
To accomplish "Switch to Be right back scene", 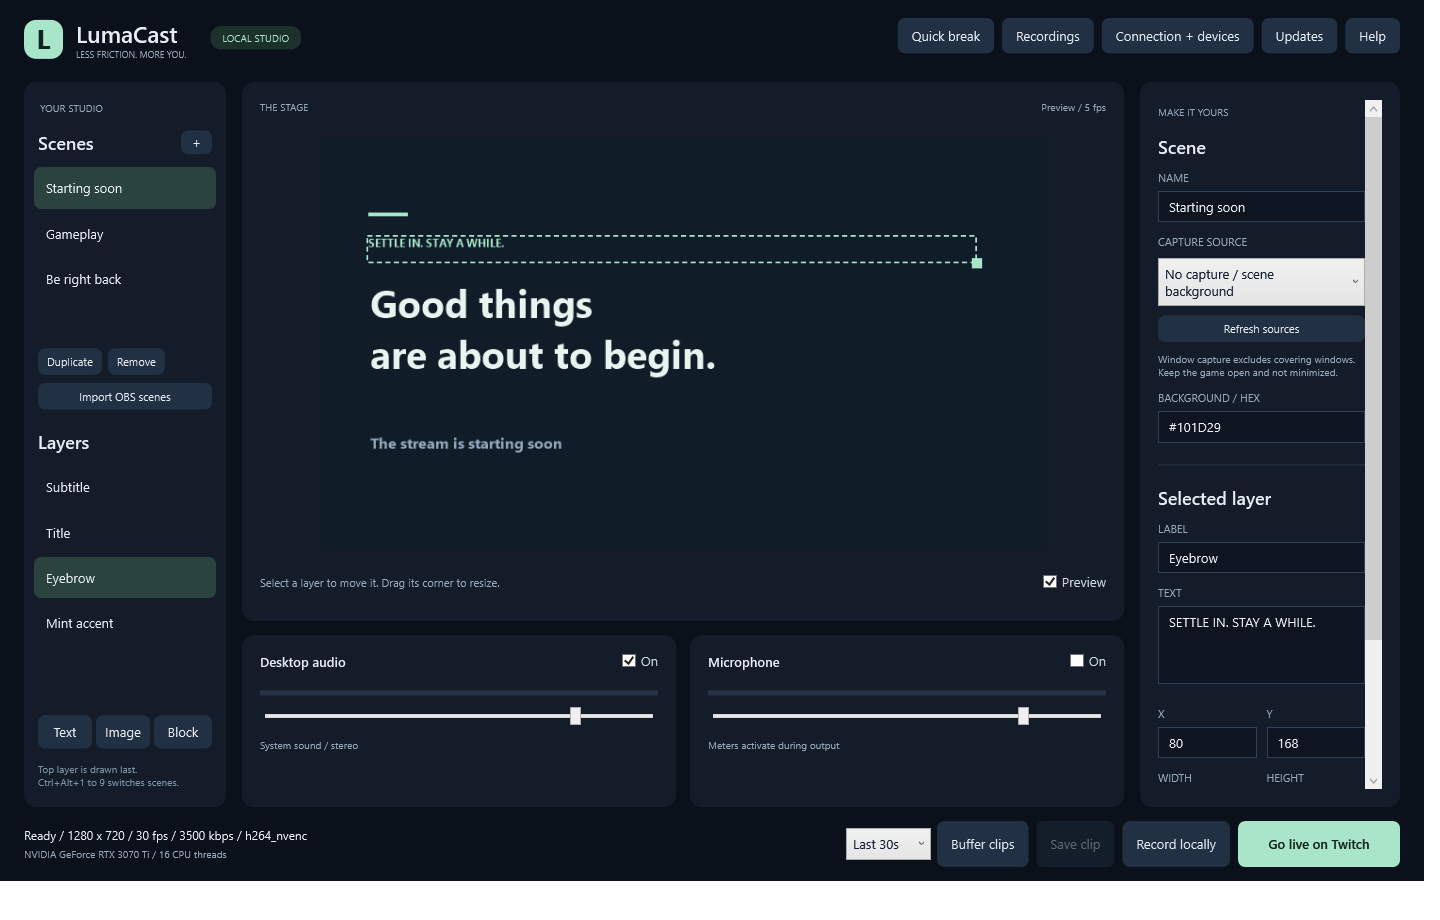I will 125,279.
